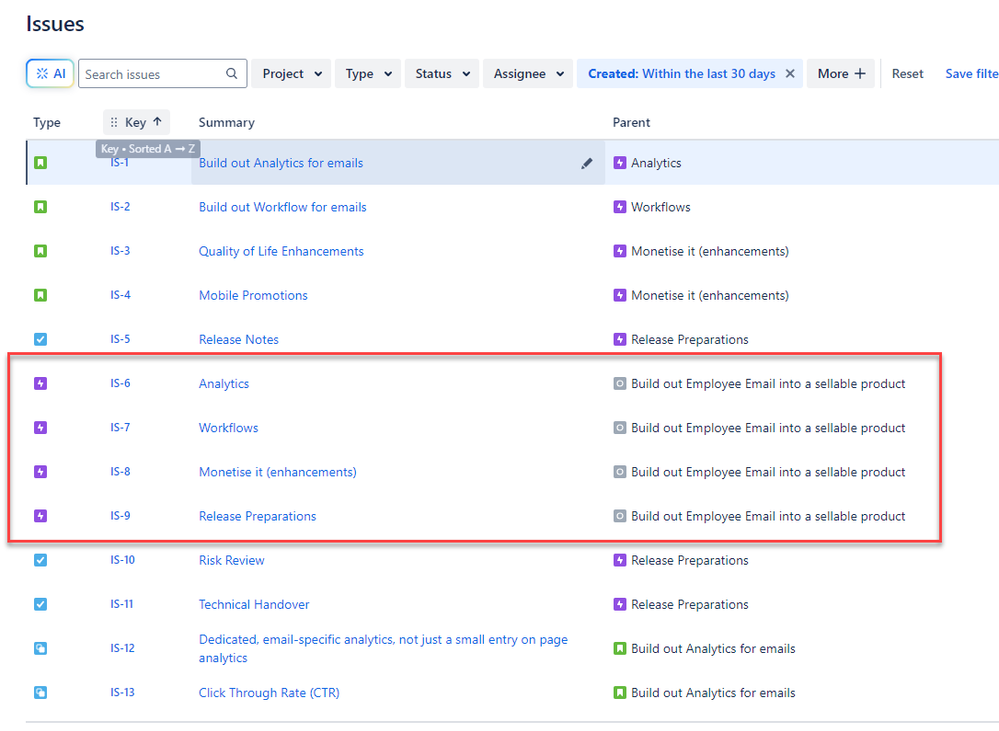This screenshot has height=731, width=999.
Task: Open the Project filter dropdown
Action: 291,74
